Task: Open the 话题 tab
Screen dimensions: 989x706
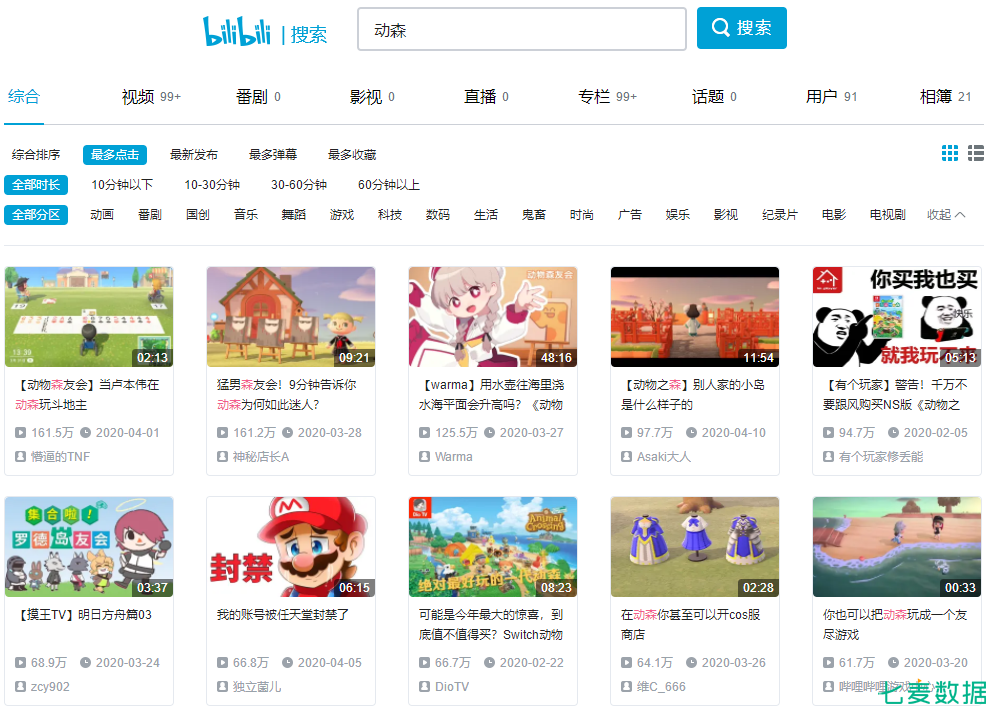Action: [x=714, y=97]
